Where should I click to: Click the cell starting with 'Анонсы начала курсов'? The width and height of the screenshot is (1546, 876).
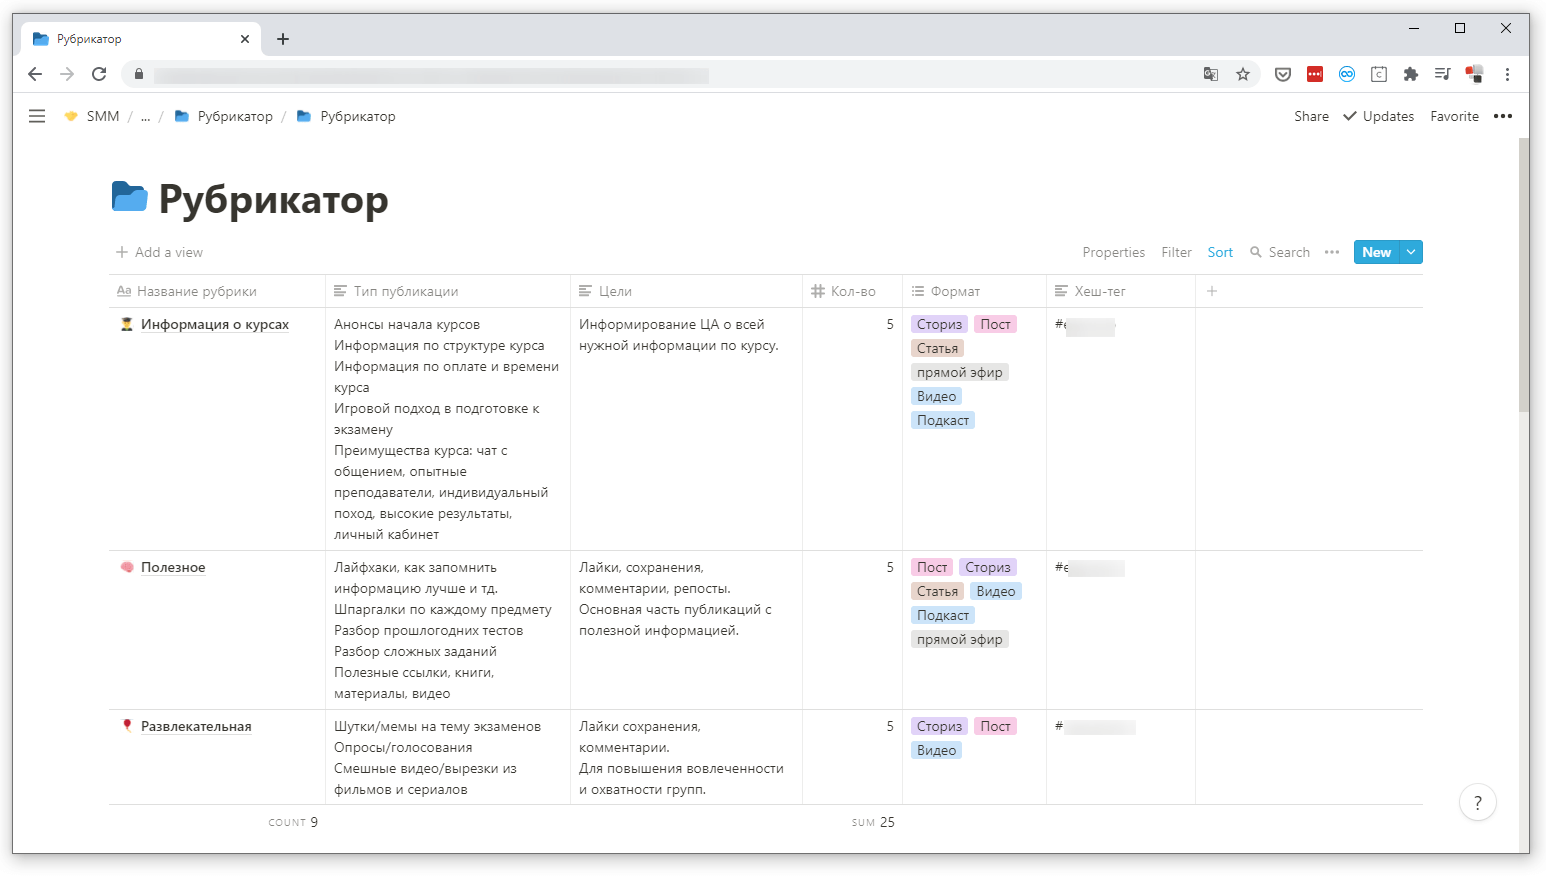tap(448, 429)
